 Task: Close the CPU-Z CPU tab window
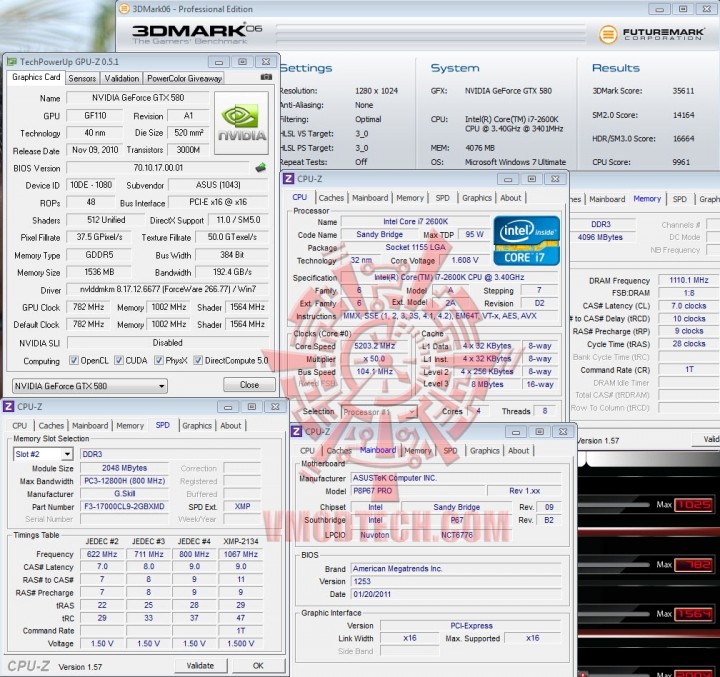tap(555, 179)
